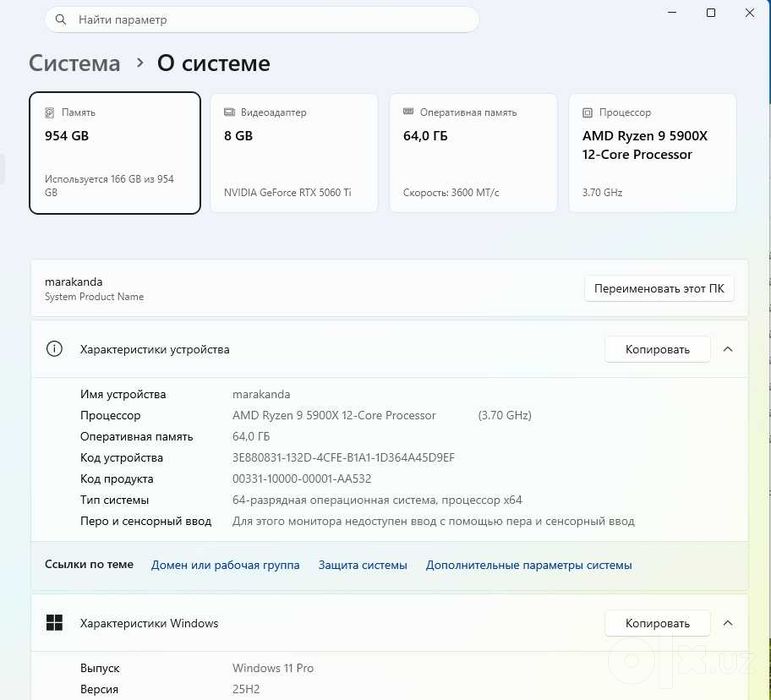
Task: Collapse 'Характеристики Windows' section chevron
Action: [728, 623]
